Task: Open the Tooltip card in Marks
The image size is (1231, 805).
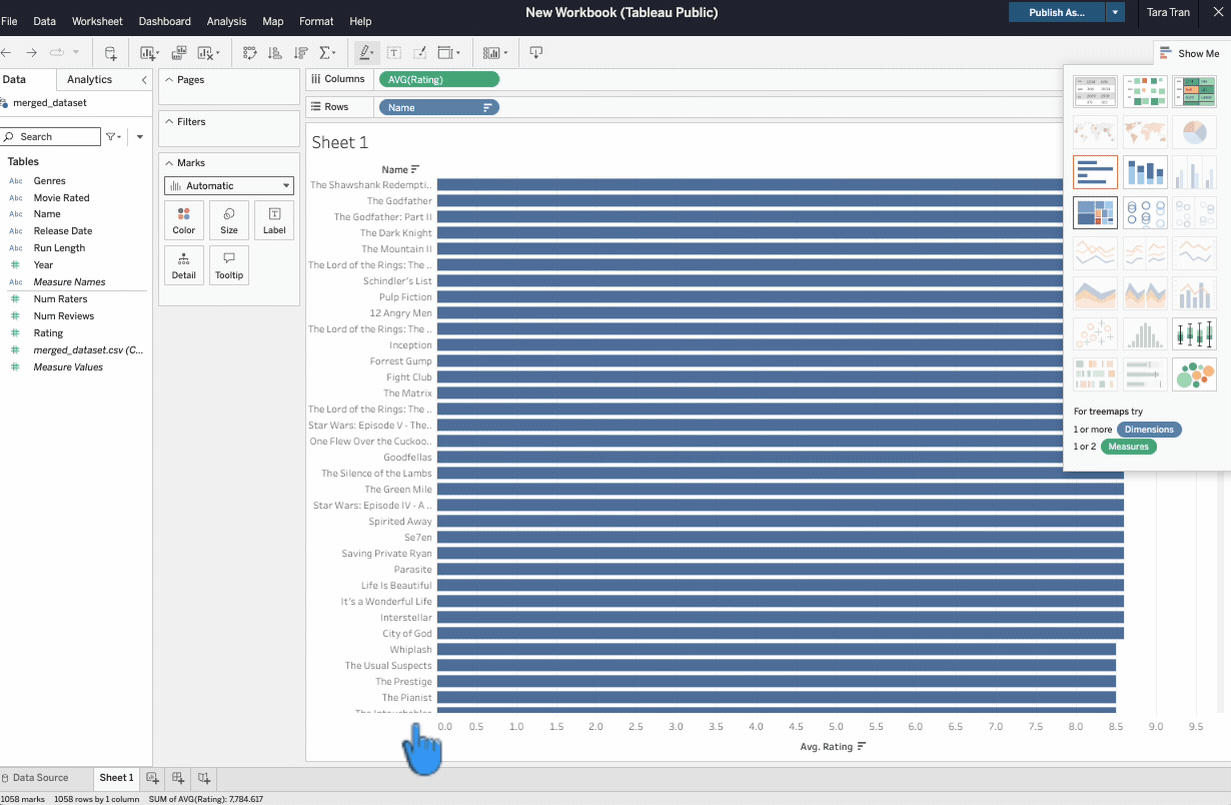Action: tap(229, 265)
